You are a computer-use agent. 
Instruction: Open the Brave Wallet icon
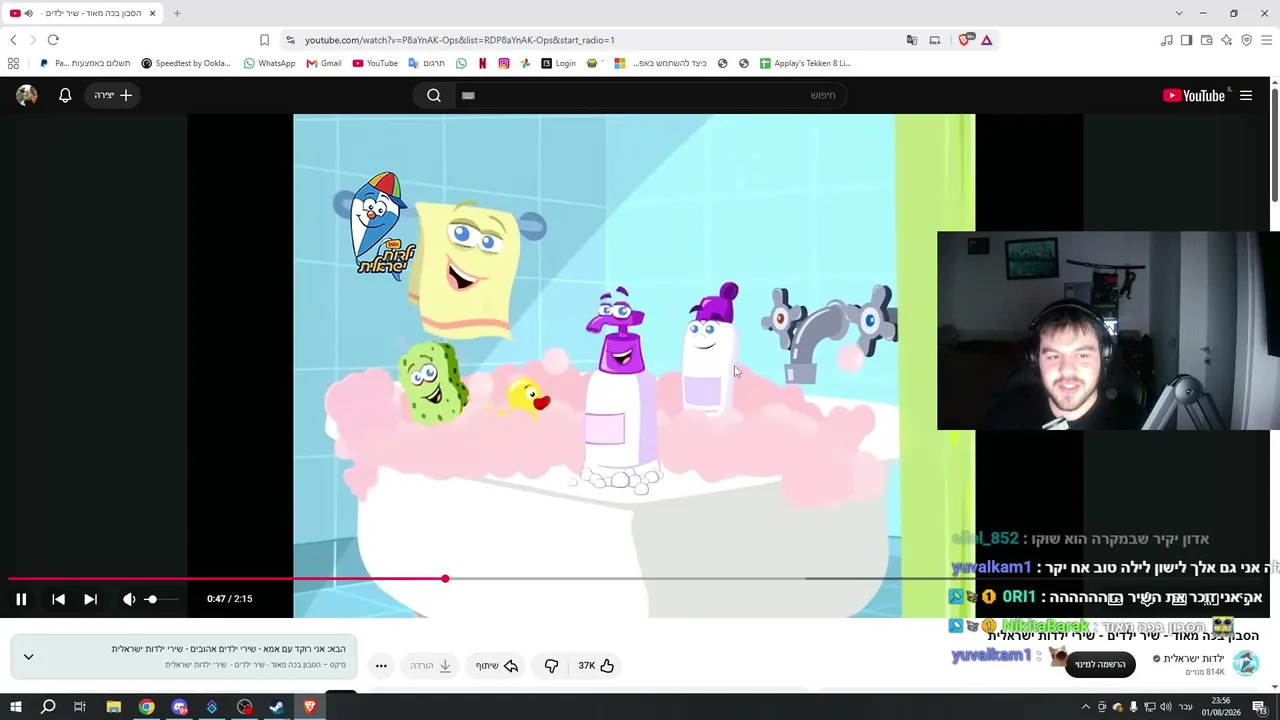pyautogui.click(x=1206, y=40)
